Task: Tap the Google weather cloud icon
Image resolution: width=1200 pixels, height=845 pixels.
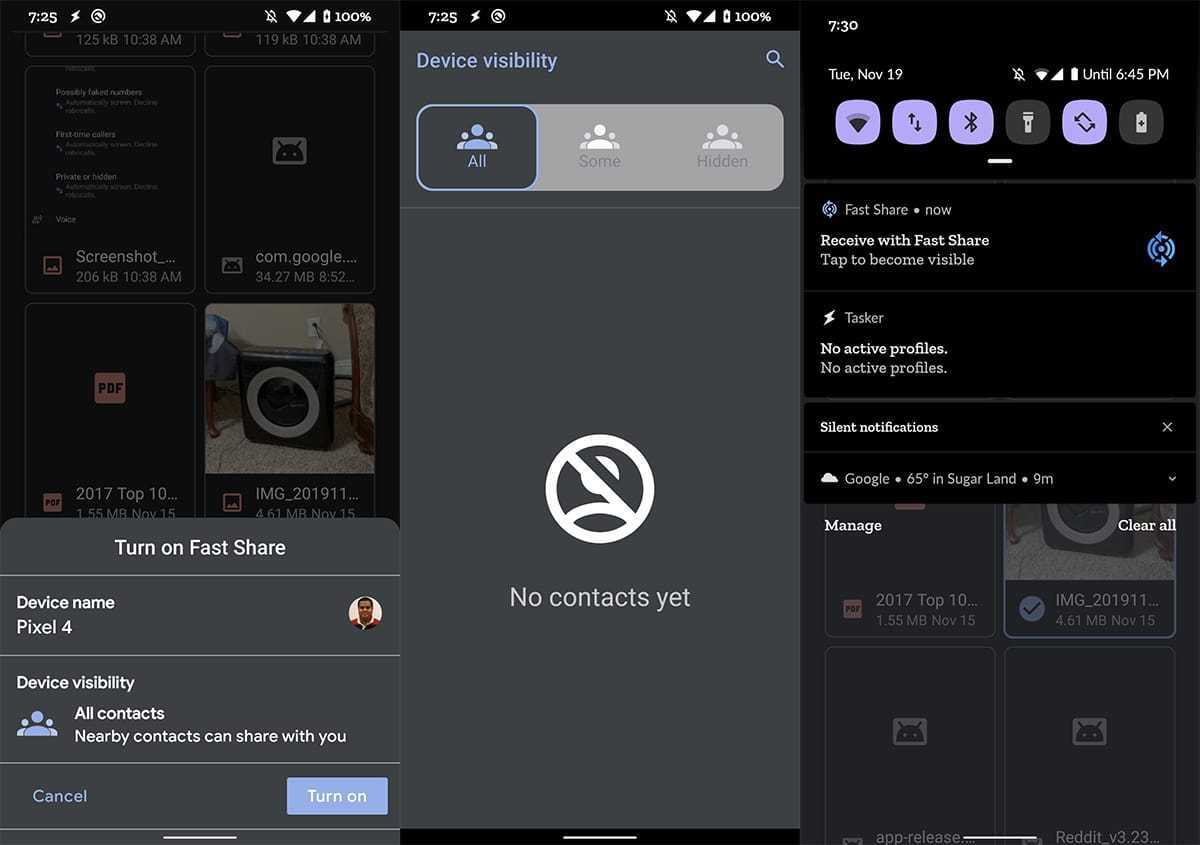Action: (x=829, y=479)
